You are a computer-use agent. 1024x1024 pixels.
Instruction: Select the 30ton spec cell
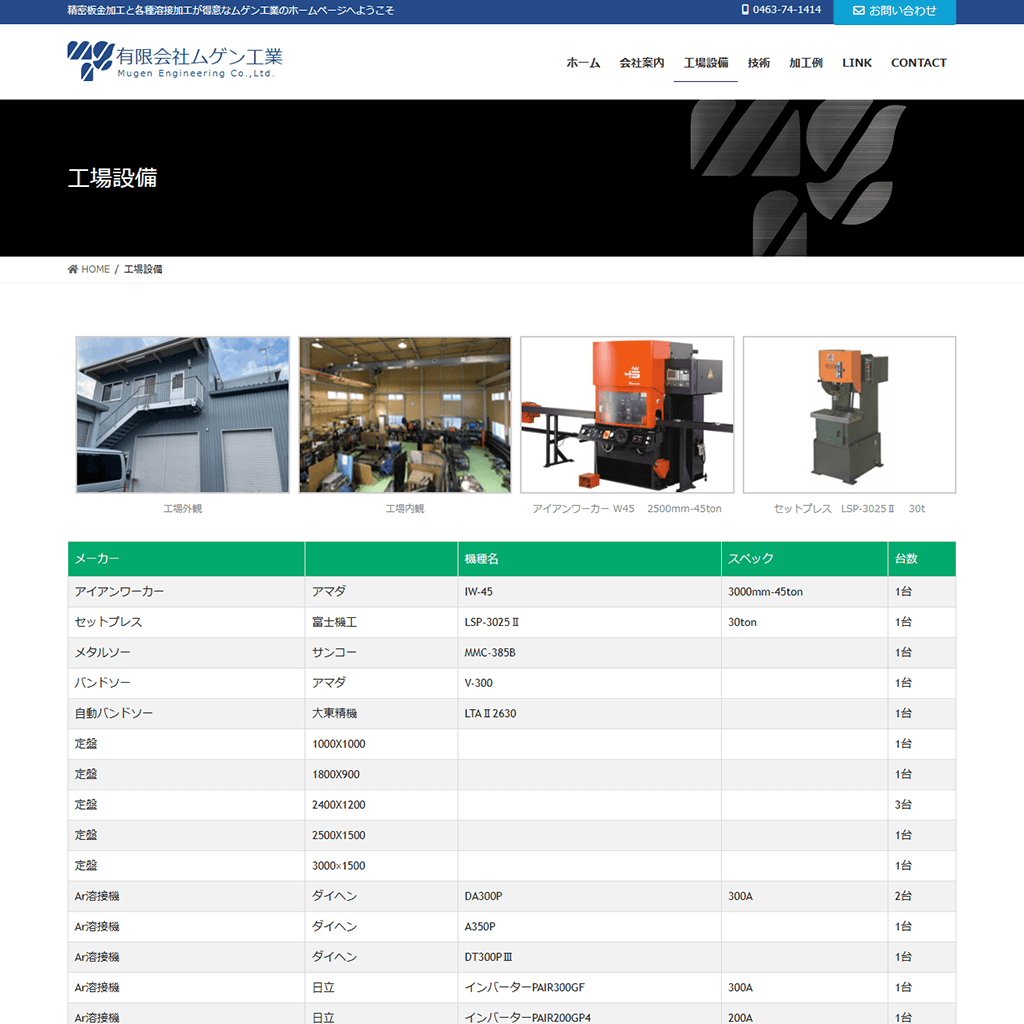805,622
